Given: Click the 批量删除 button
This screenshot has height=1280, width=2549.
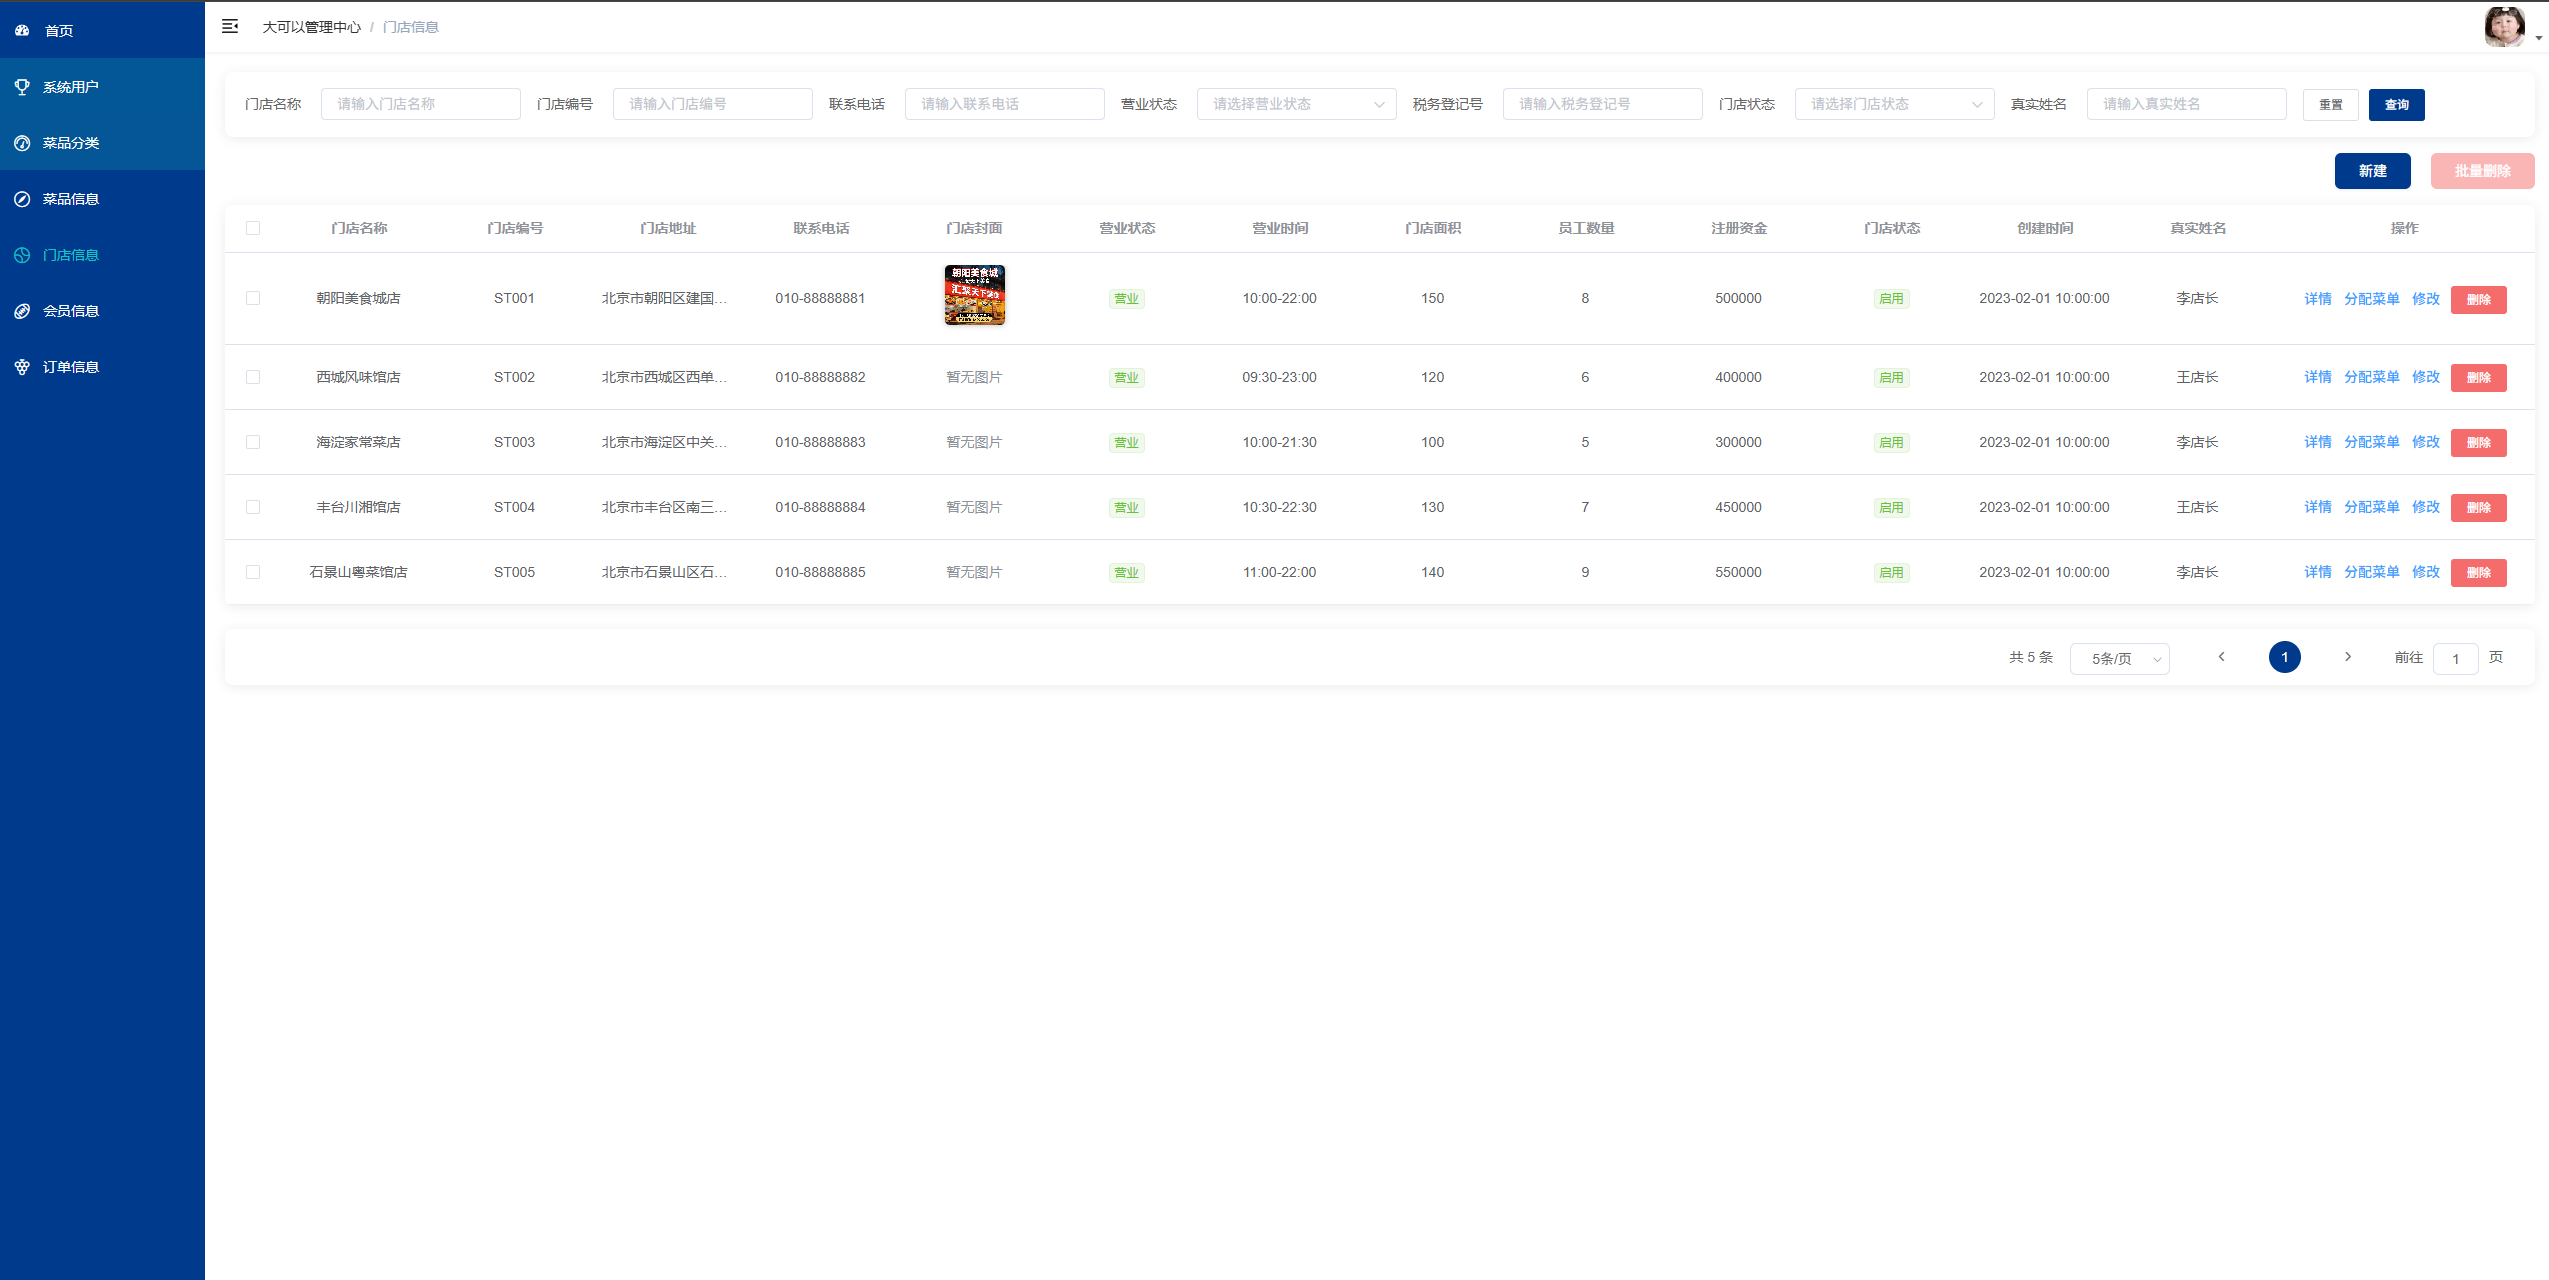Looking at the screenshot, I should tap(2482, 171).
